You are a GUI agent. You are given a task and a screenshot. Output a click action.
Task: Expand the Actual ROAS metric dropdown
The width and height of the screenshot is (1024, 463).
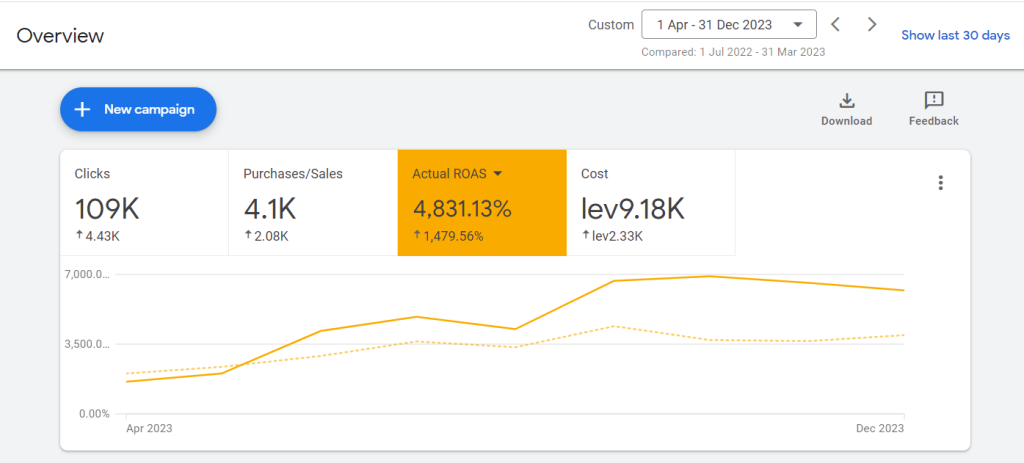coord(498,174)
